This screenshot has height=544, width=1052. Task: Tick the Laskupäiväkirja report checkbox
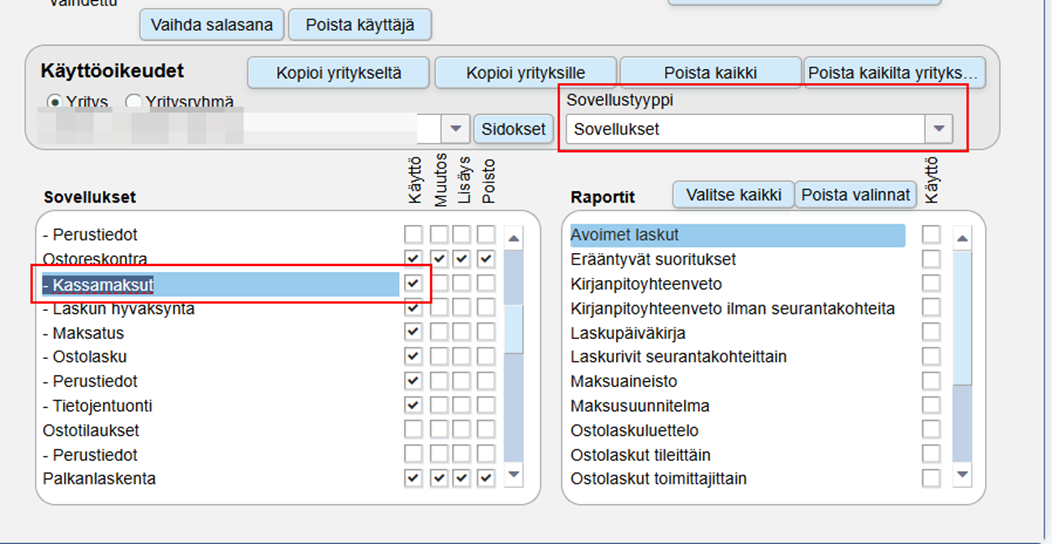[x=931, y=332]
